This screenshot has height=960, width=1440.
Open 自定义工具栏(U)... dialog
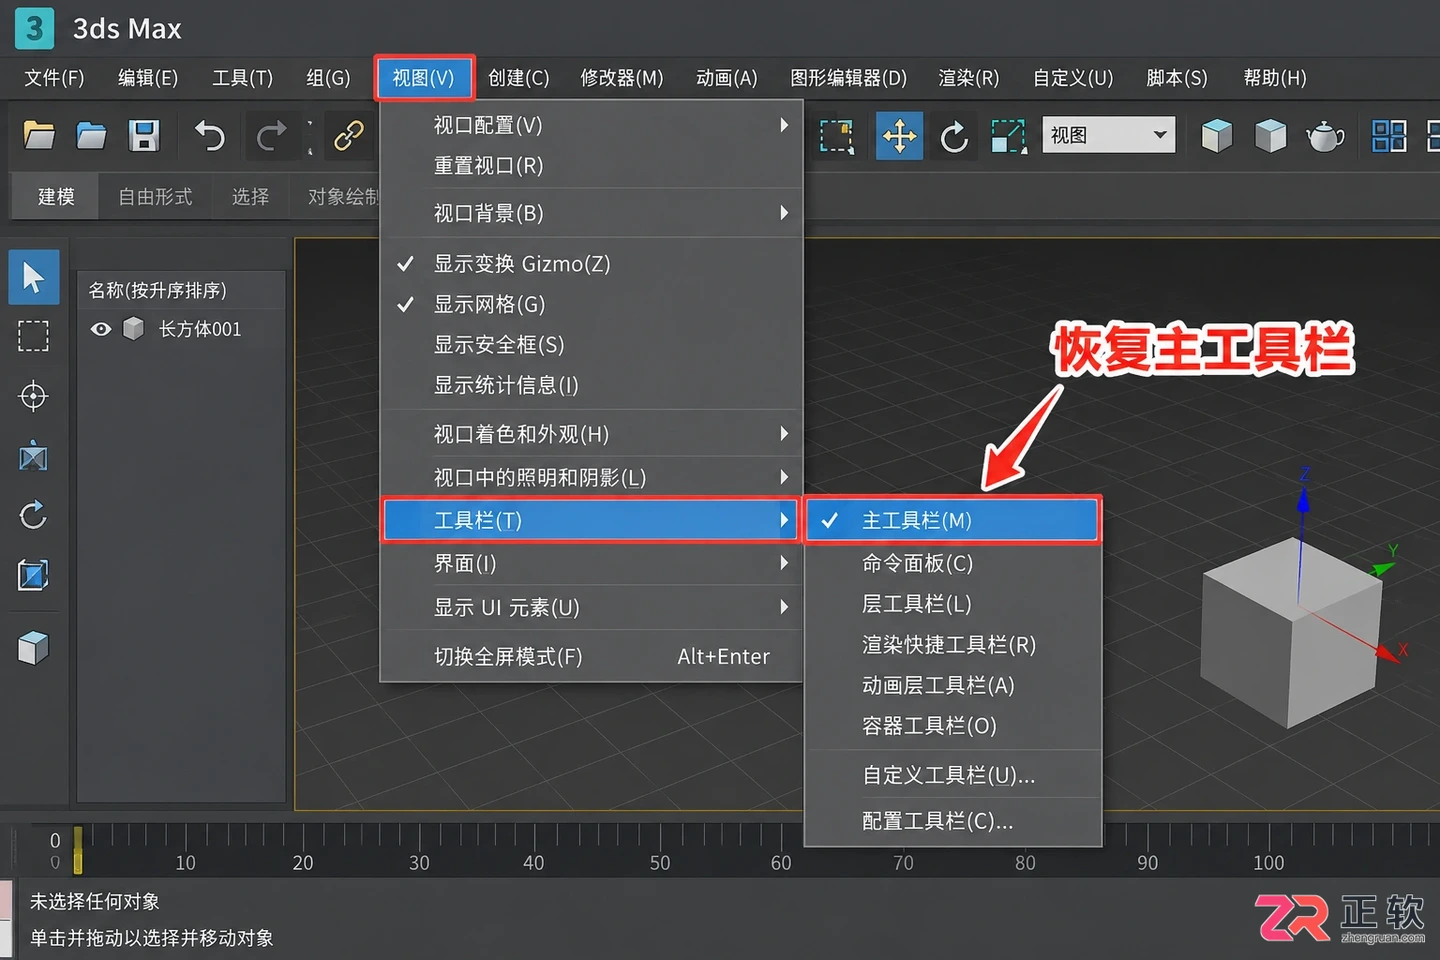click(x=952, y=775)
